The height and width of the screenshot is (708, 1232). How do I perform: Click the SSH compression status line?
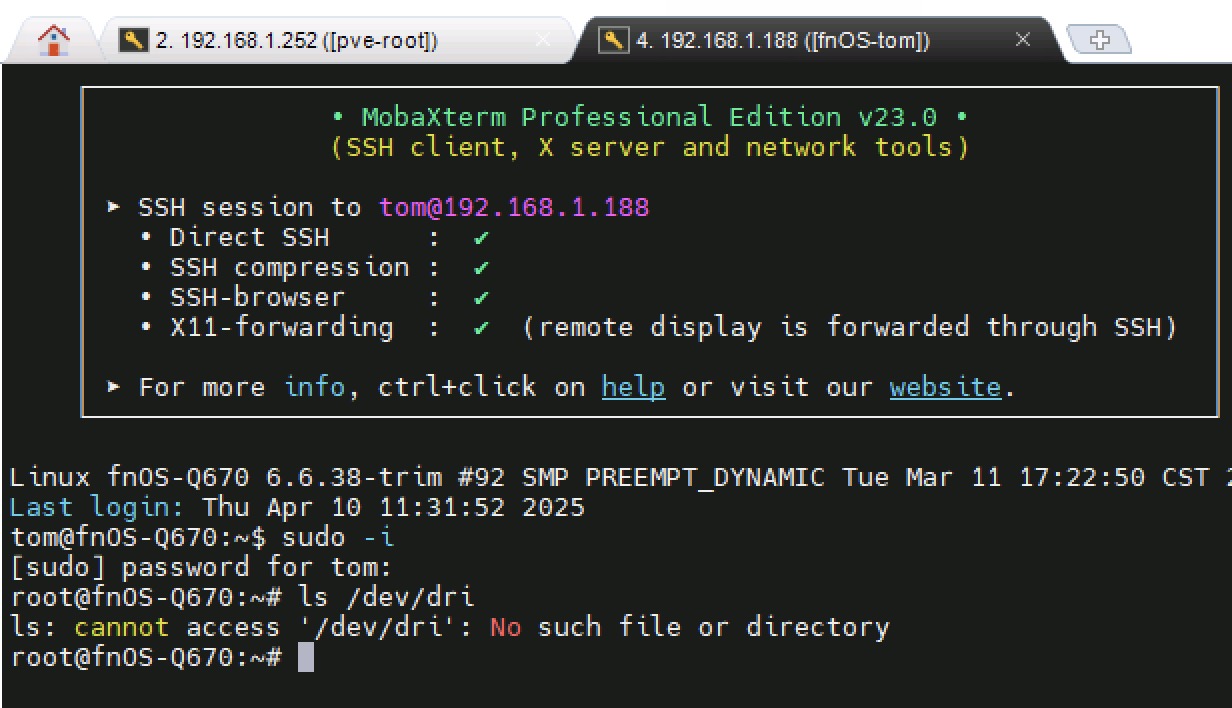pos(314,267)
